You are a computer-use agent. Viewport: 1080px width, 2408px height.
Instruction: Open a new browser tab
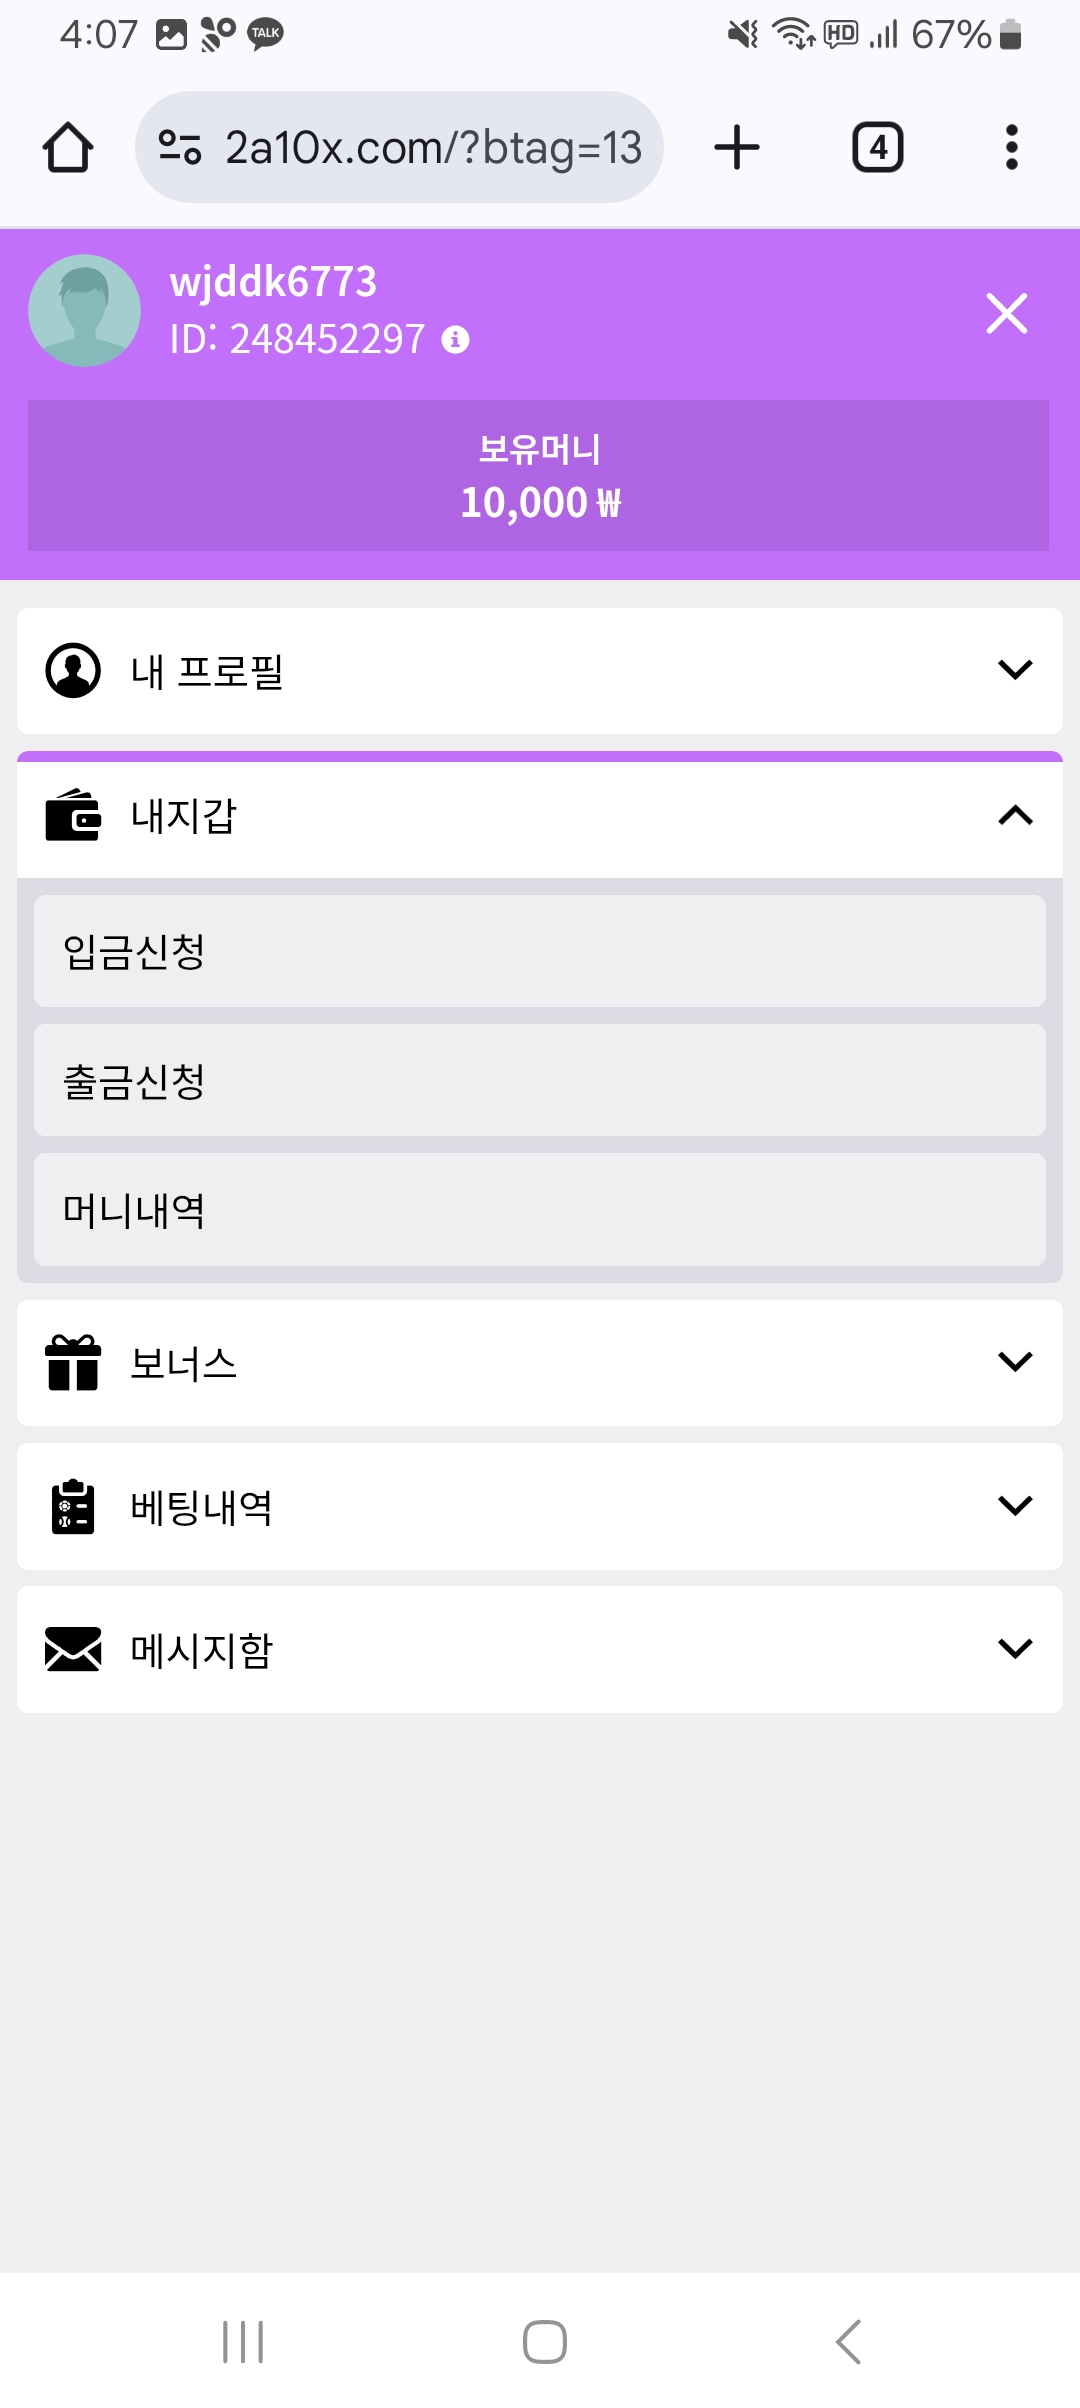pos(737,148)
